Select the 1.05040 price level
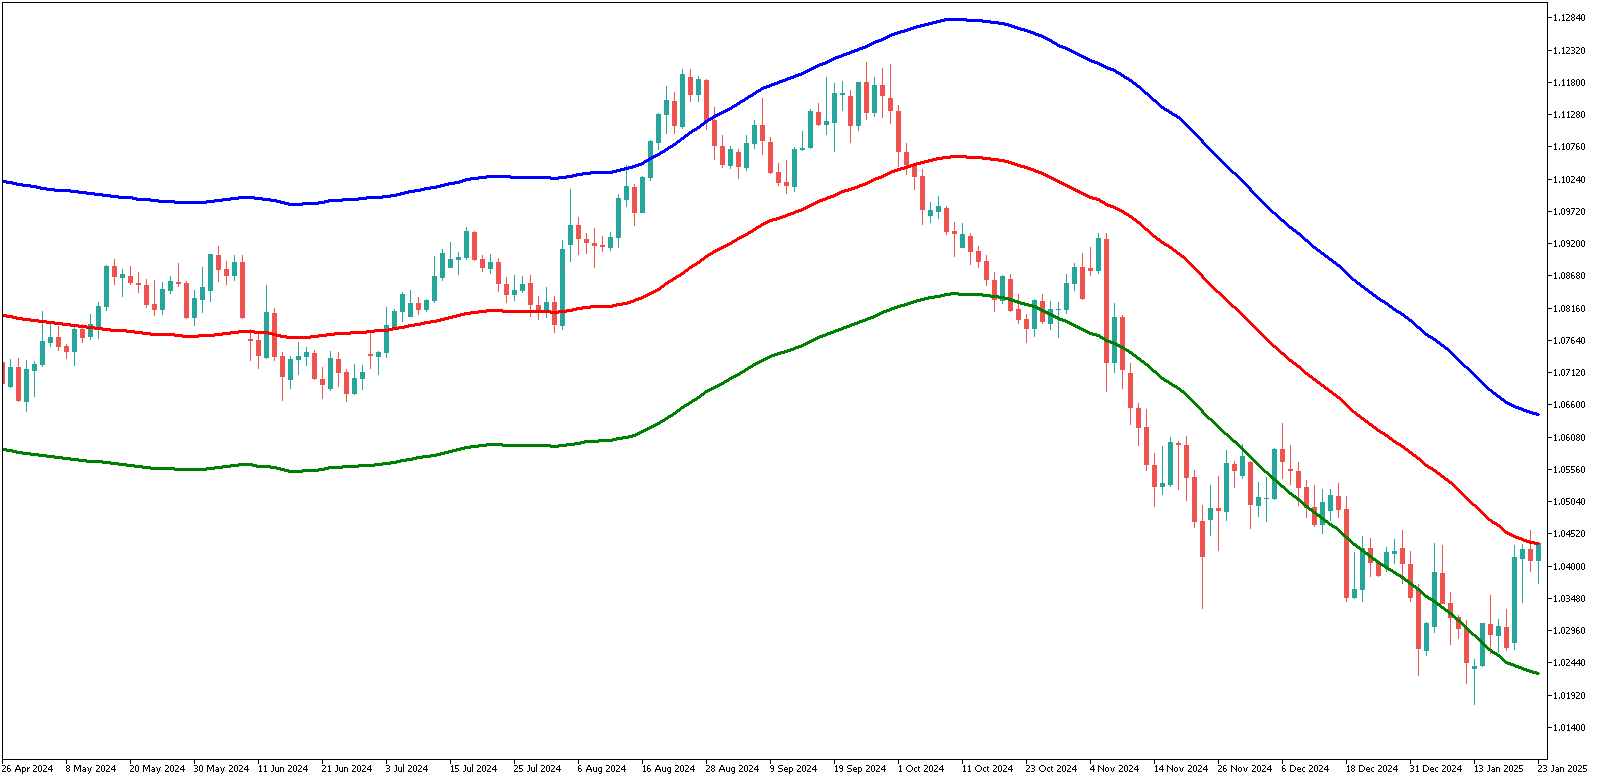 point(1569,501)
